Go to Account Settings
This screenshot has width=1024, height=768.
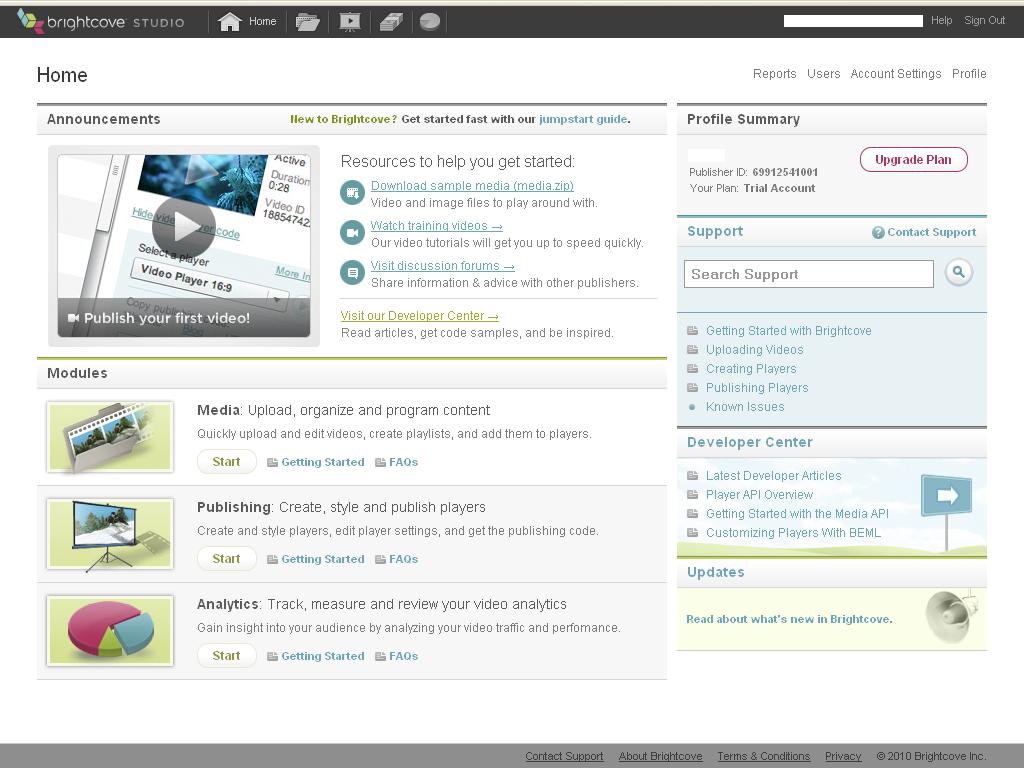(x=895, y=74)
